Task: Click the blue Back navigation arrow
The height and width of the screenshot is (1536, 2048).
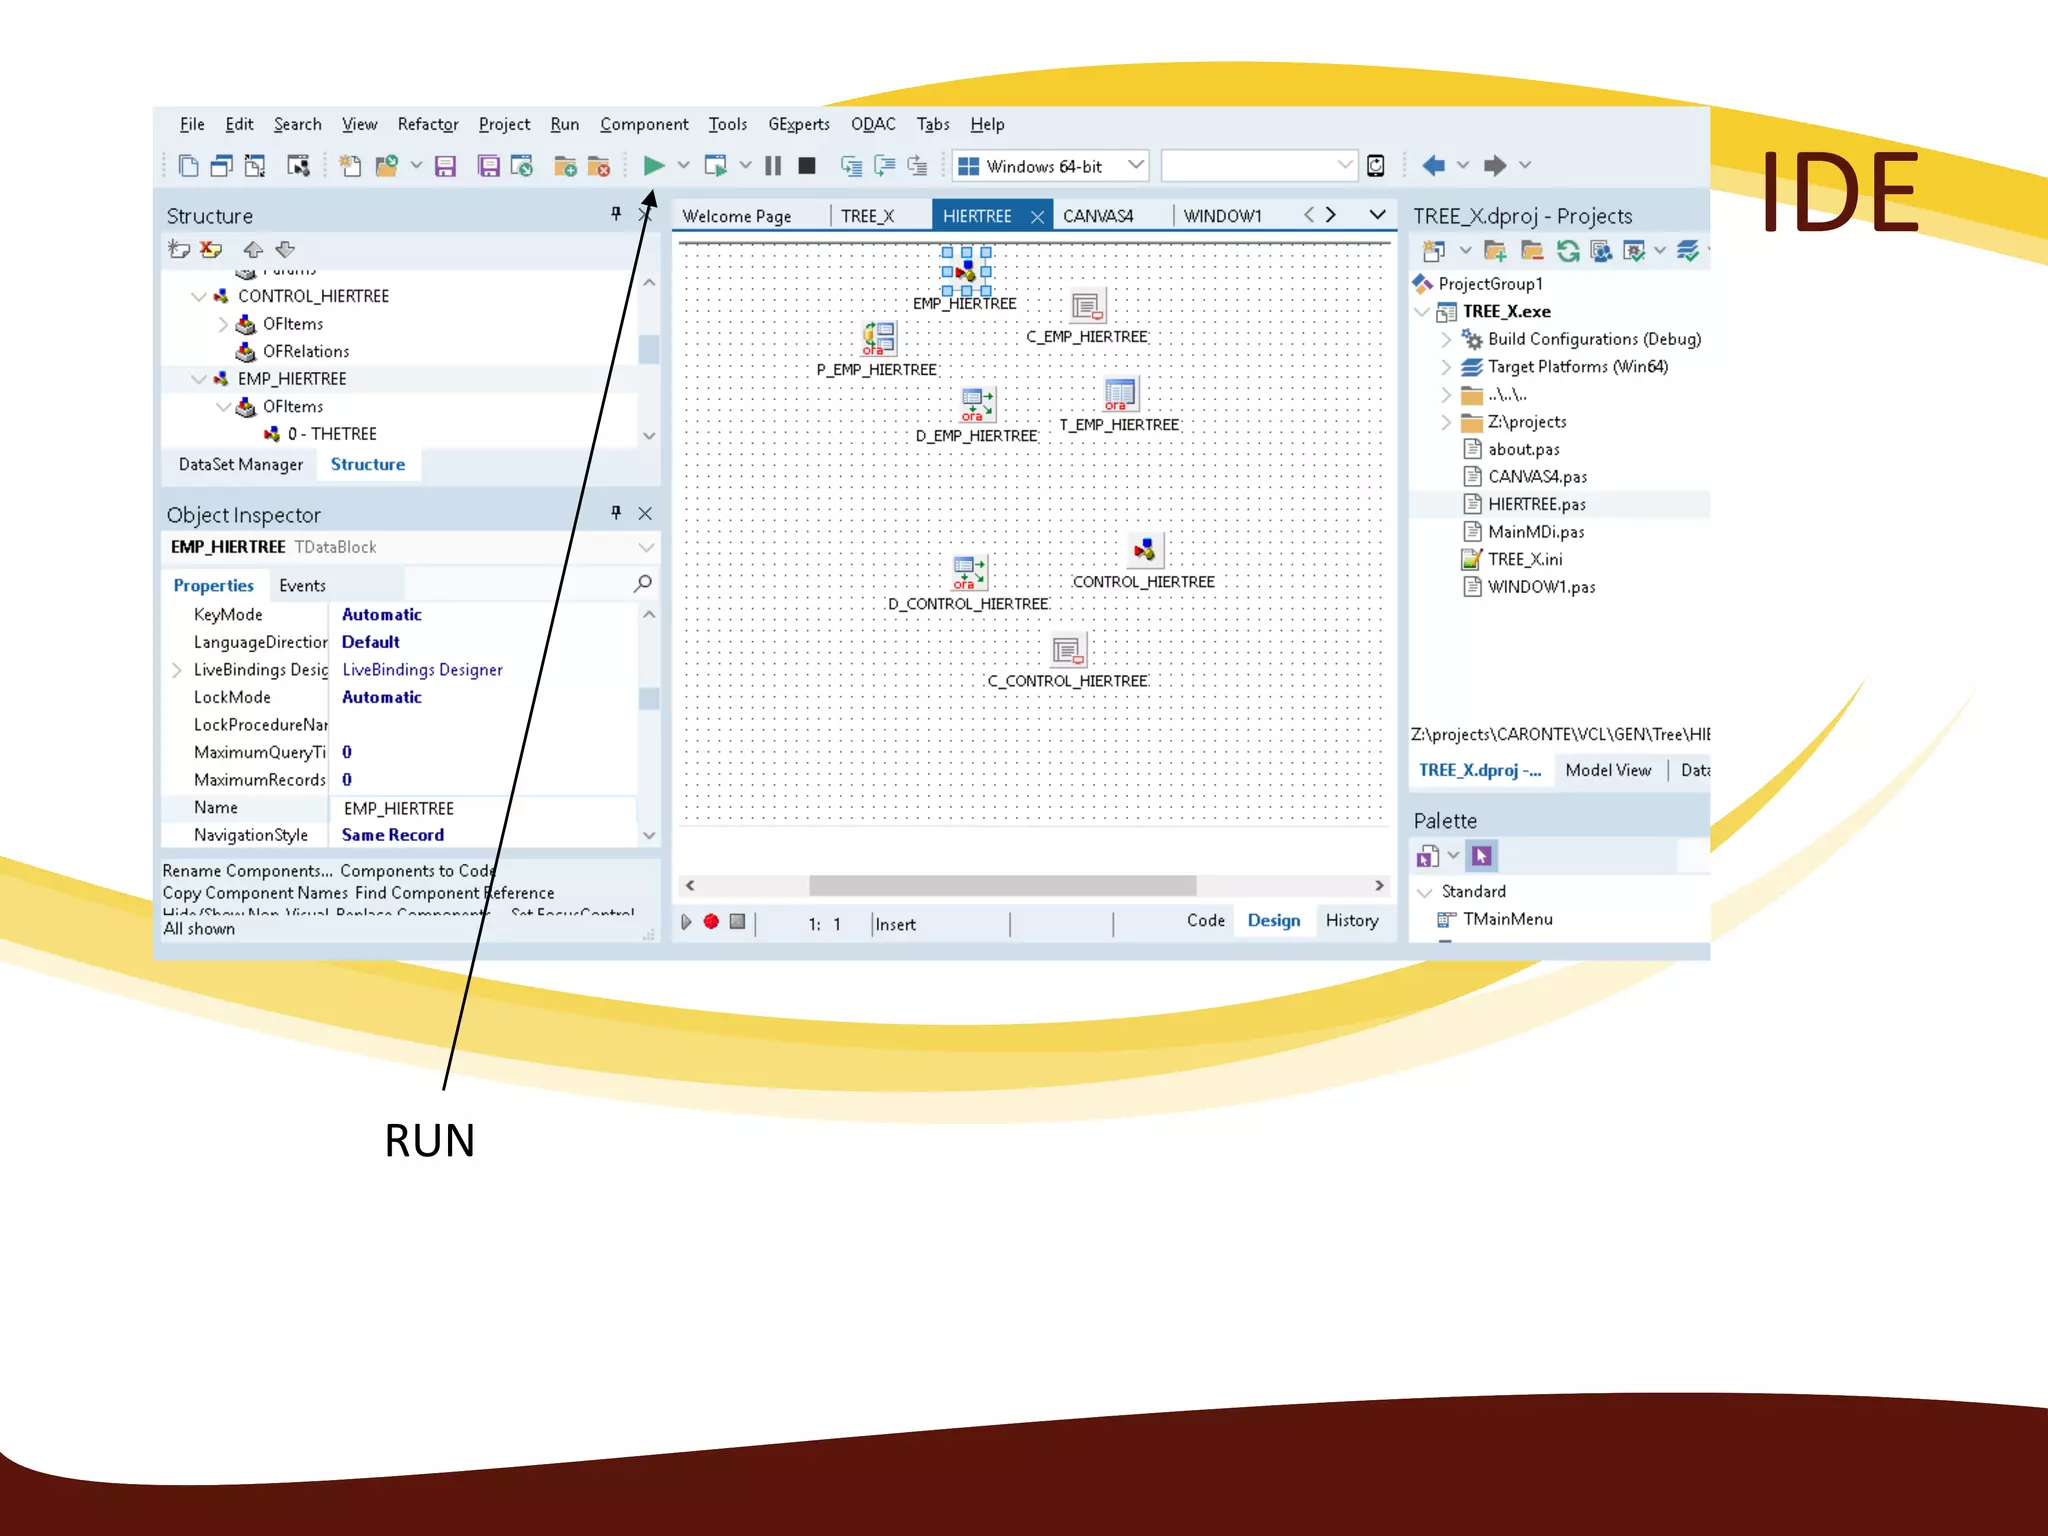Action: (x=1433, y=166)
